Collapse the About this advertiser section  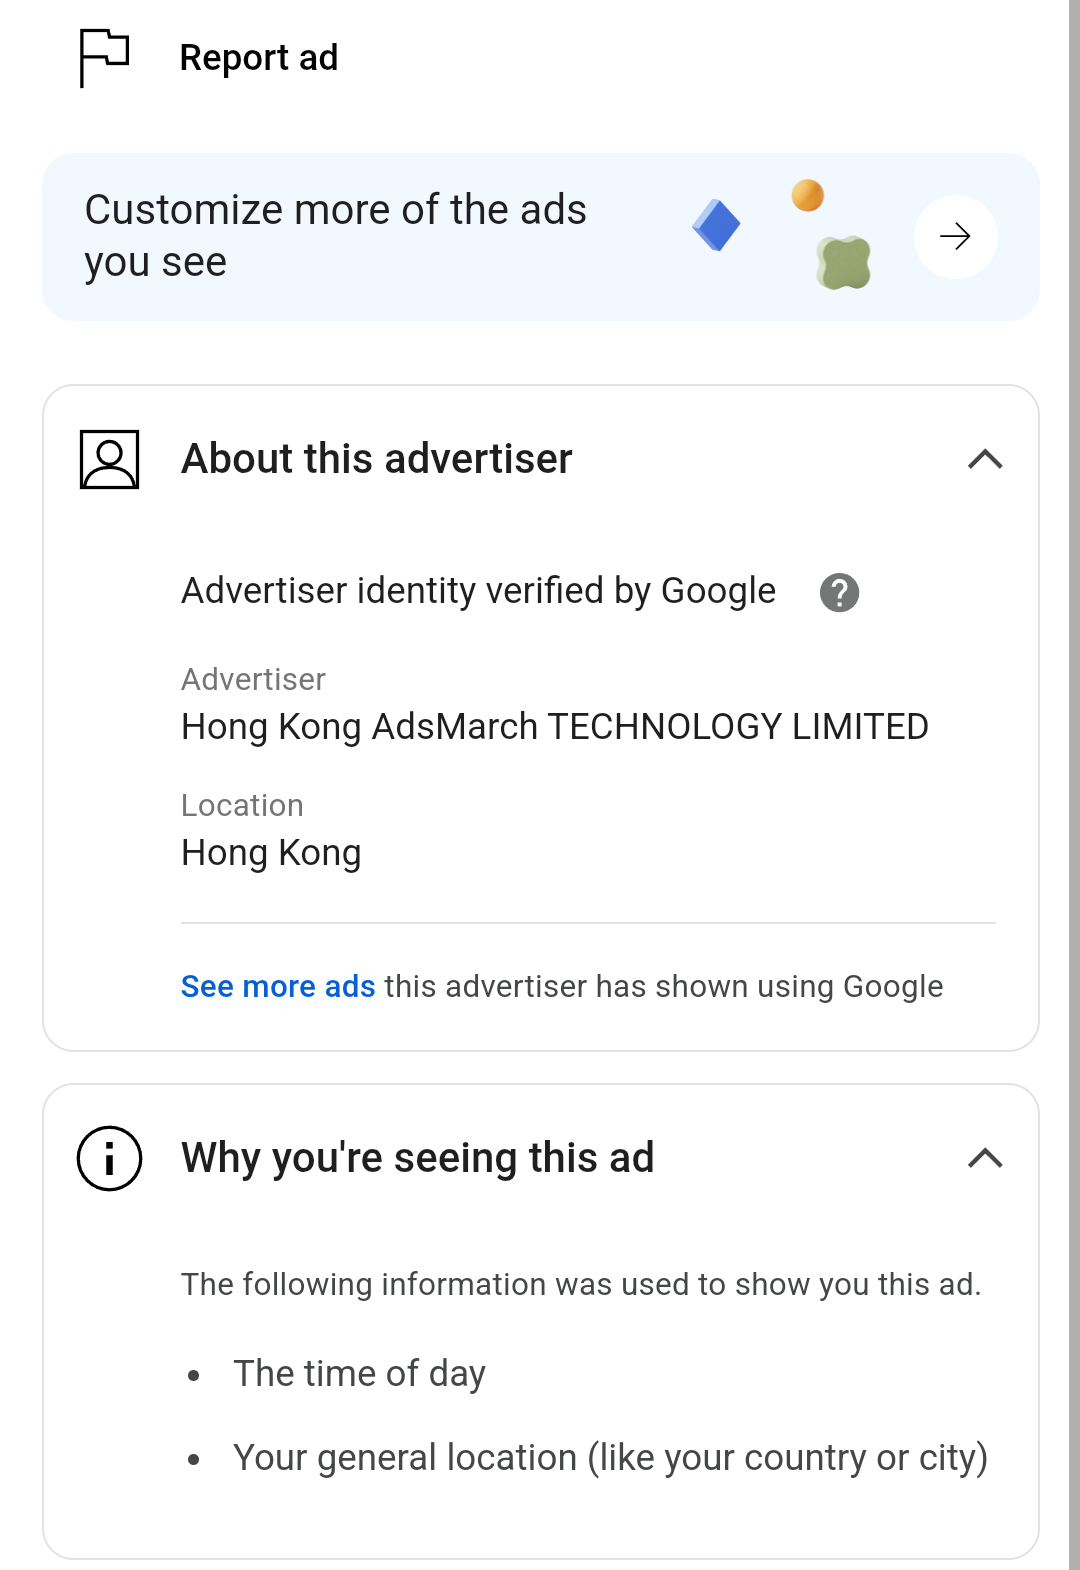click(x=985, y=459)
